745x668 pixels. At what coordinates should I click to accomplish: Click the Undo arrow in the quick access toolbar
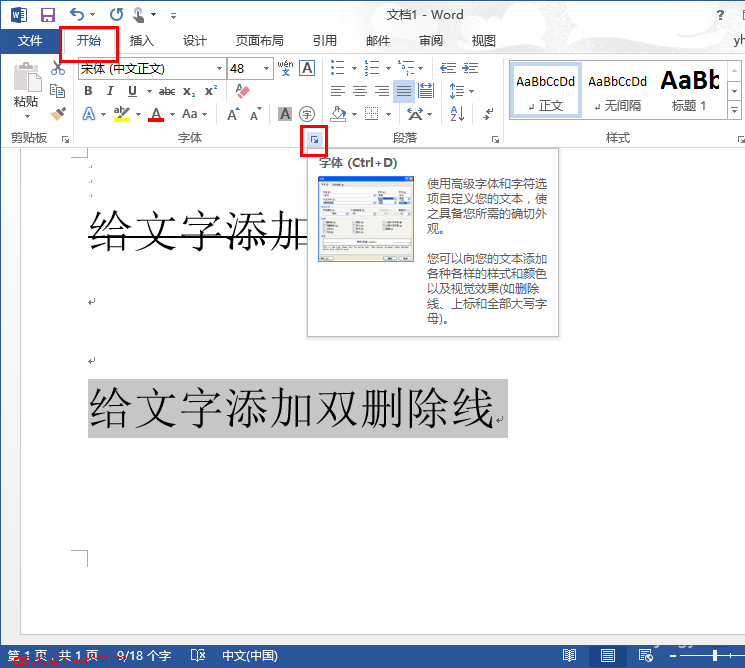[x=78, y=15]
